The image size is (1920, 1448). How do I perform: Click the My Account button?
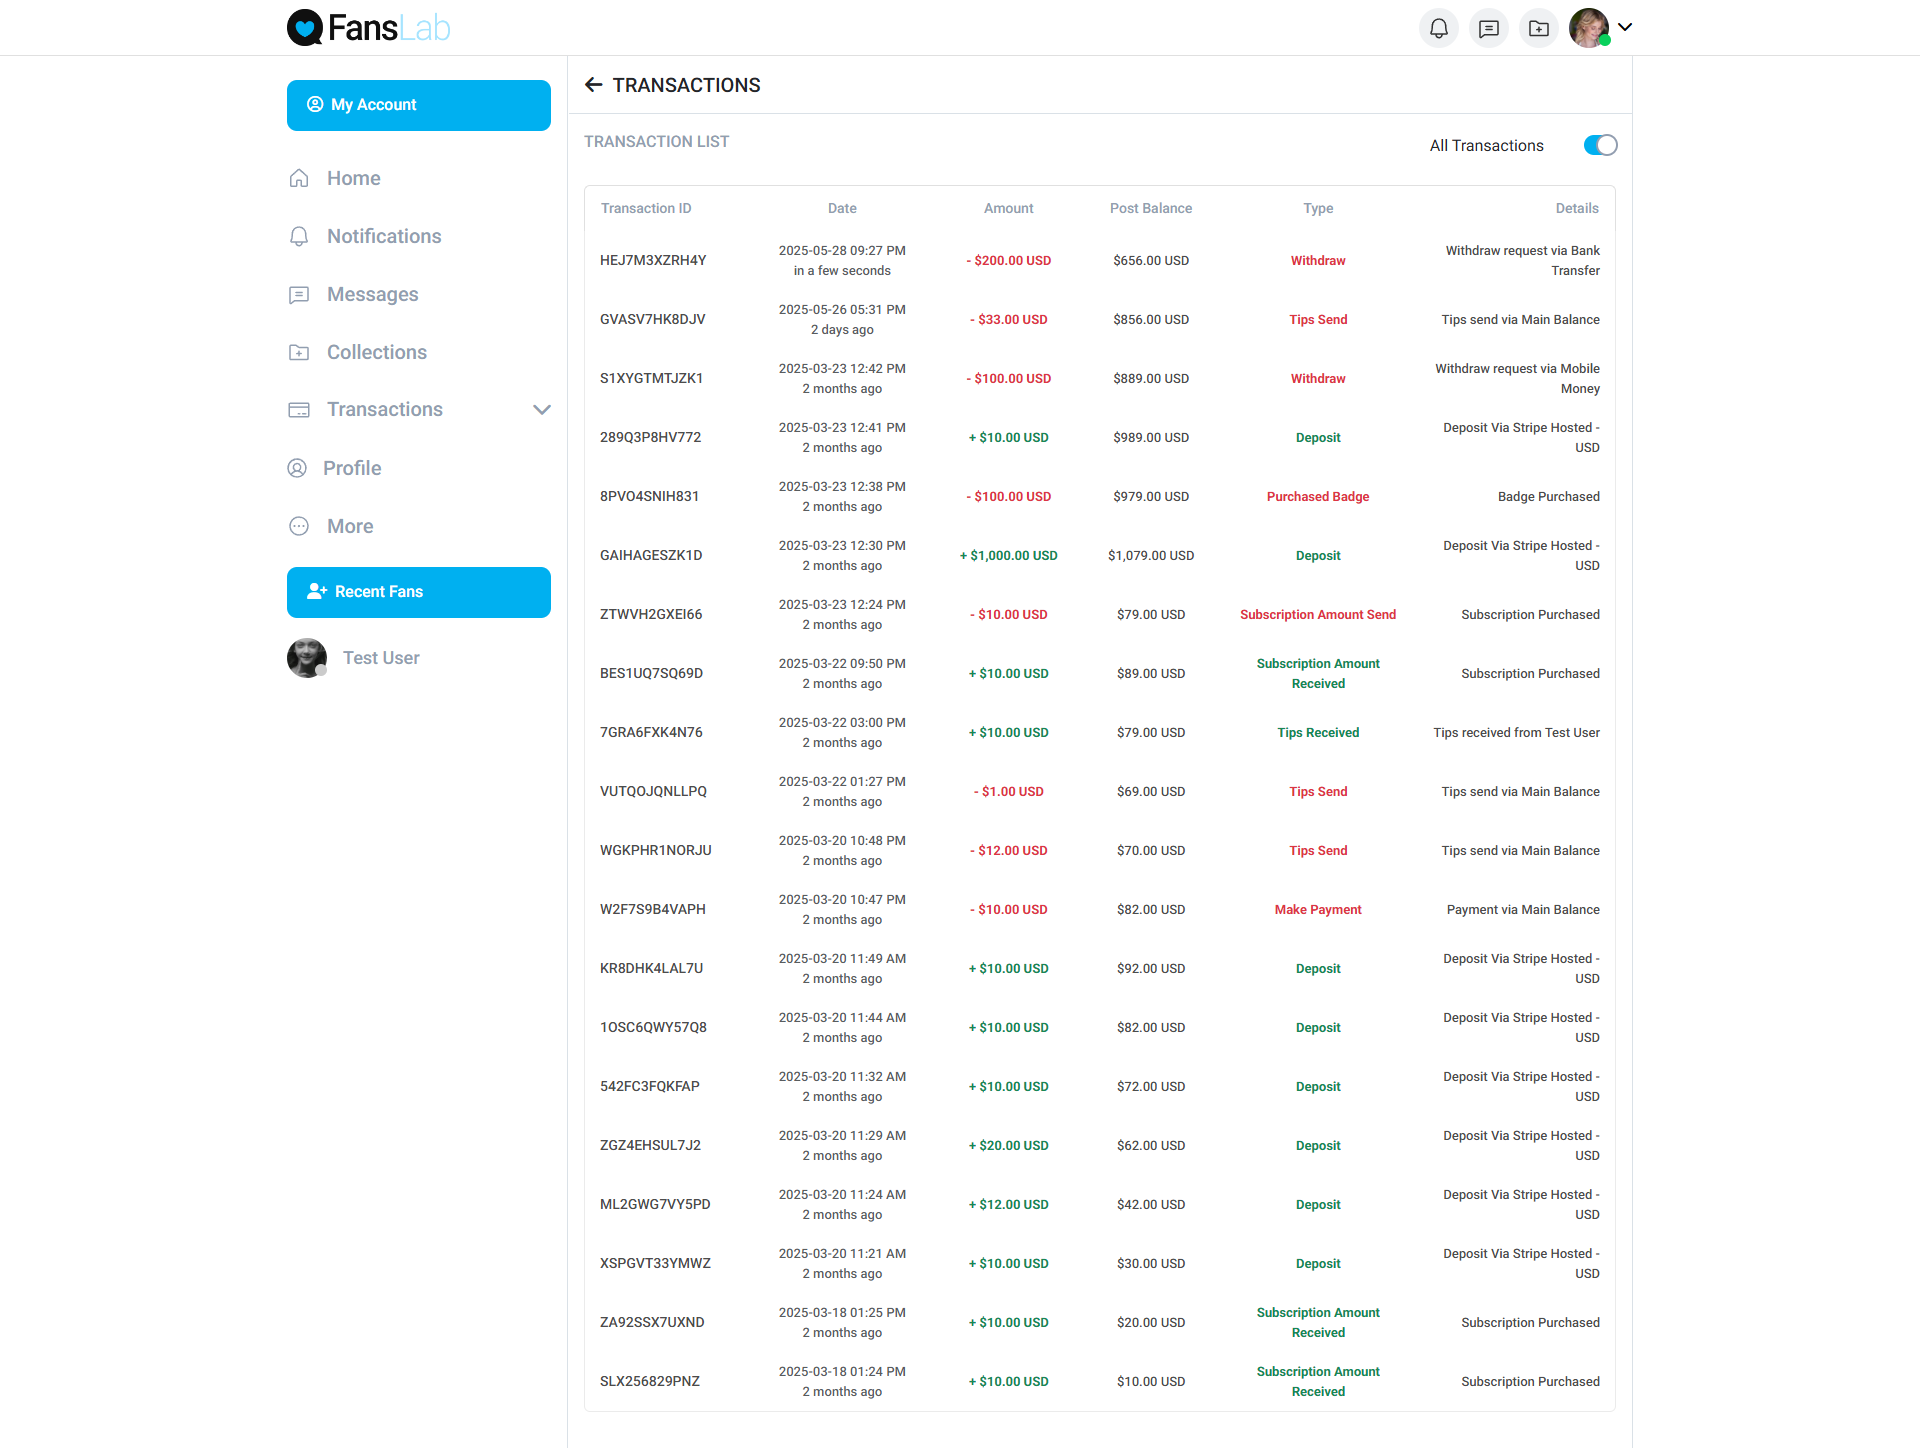(x=418, y=105)
